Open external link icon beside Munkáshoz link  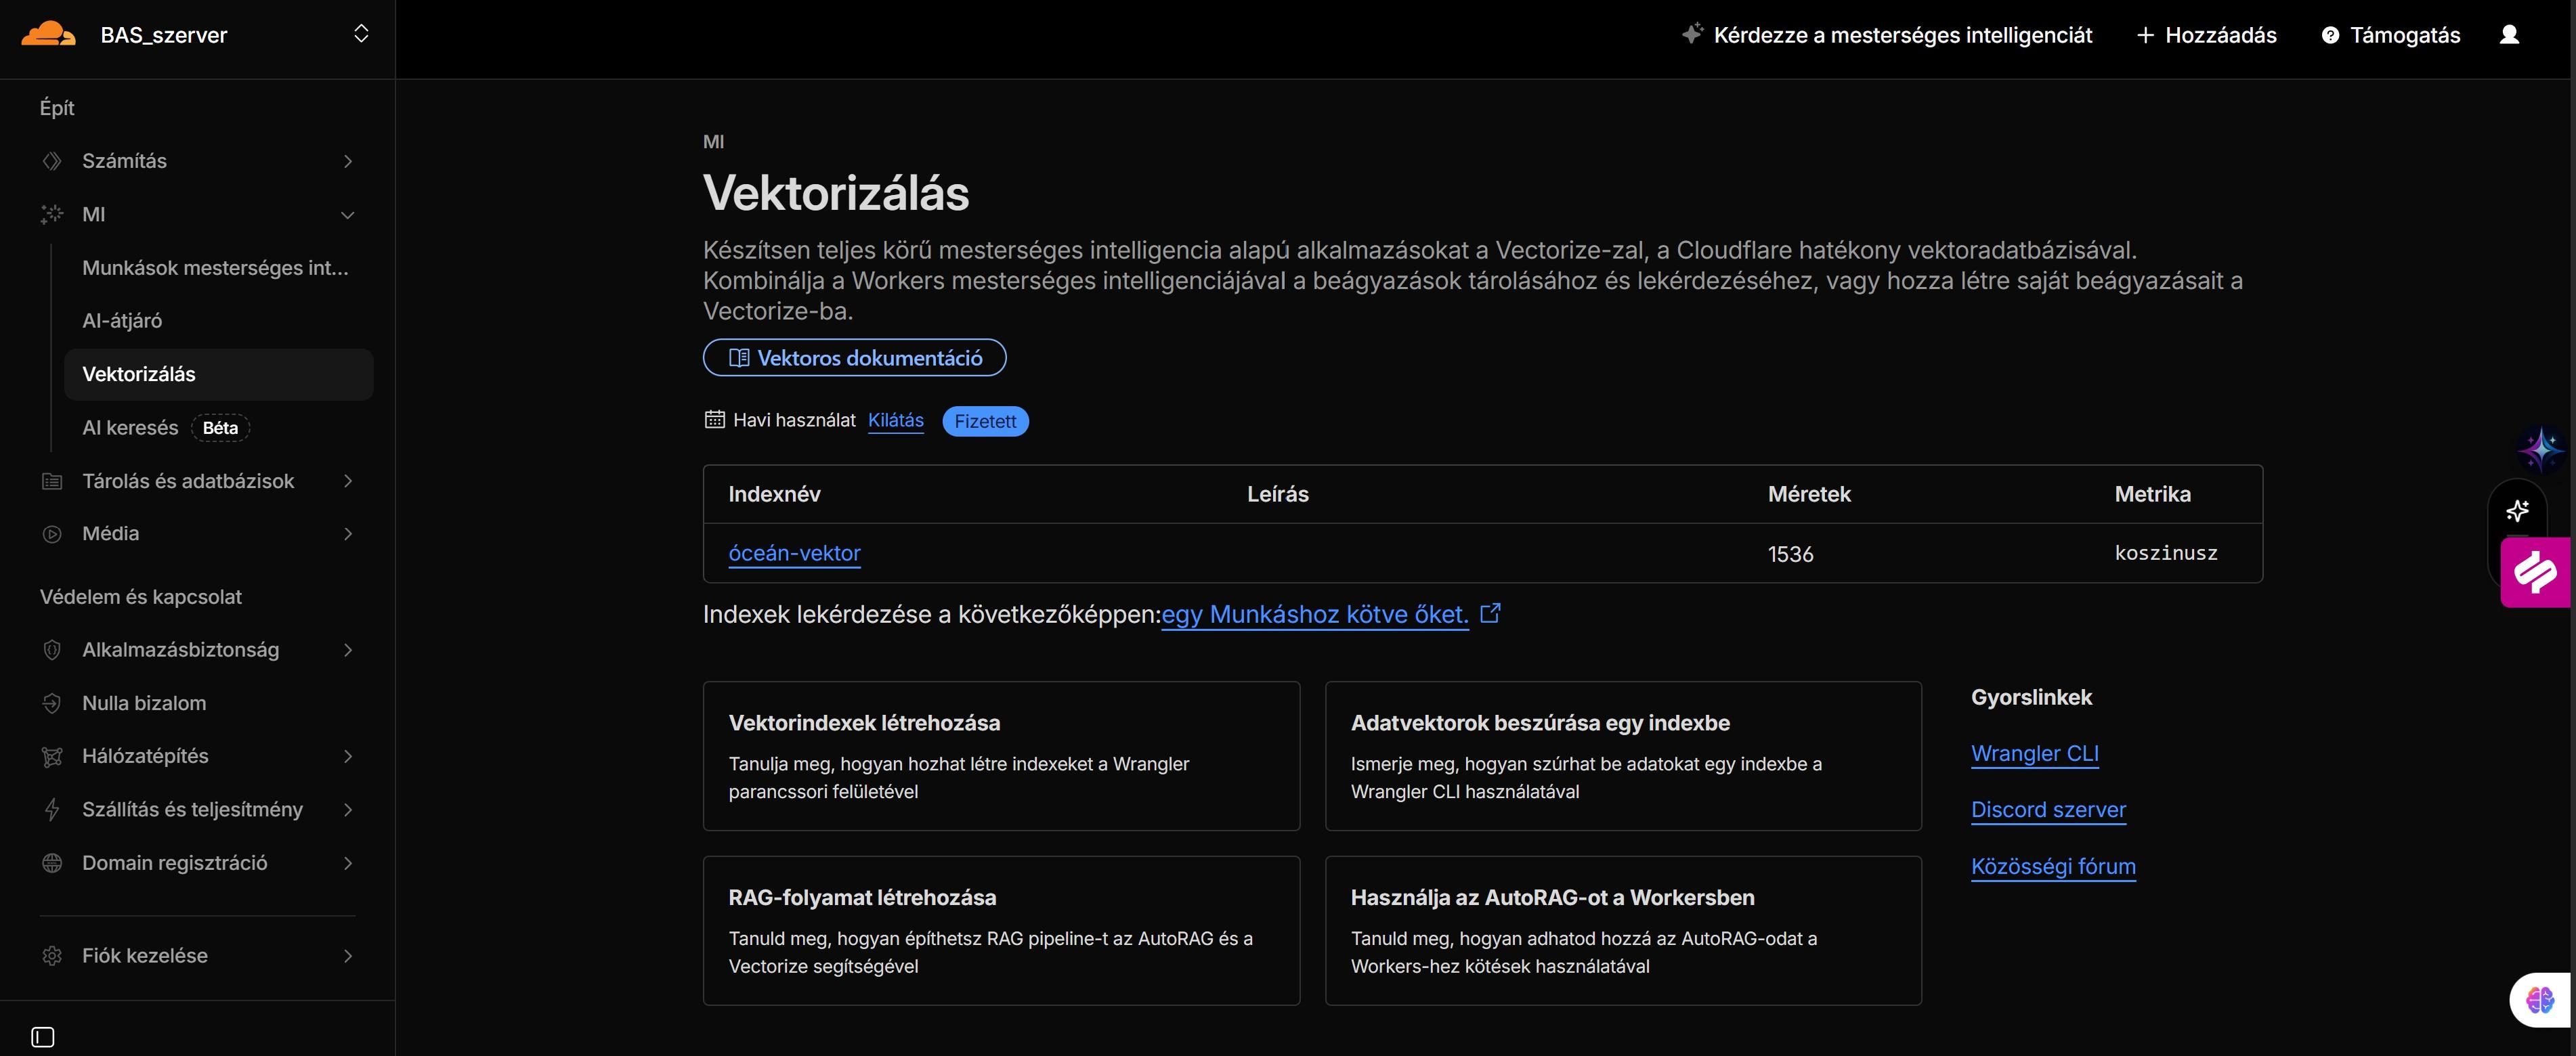click(1490, 613)
